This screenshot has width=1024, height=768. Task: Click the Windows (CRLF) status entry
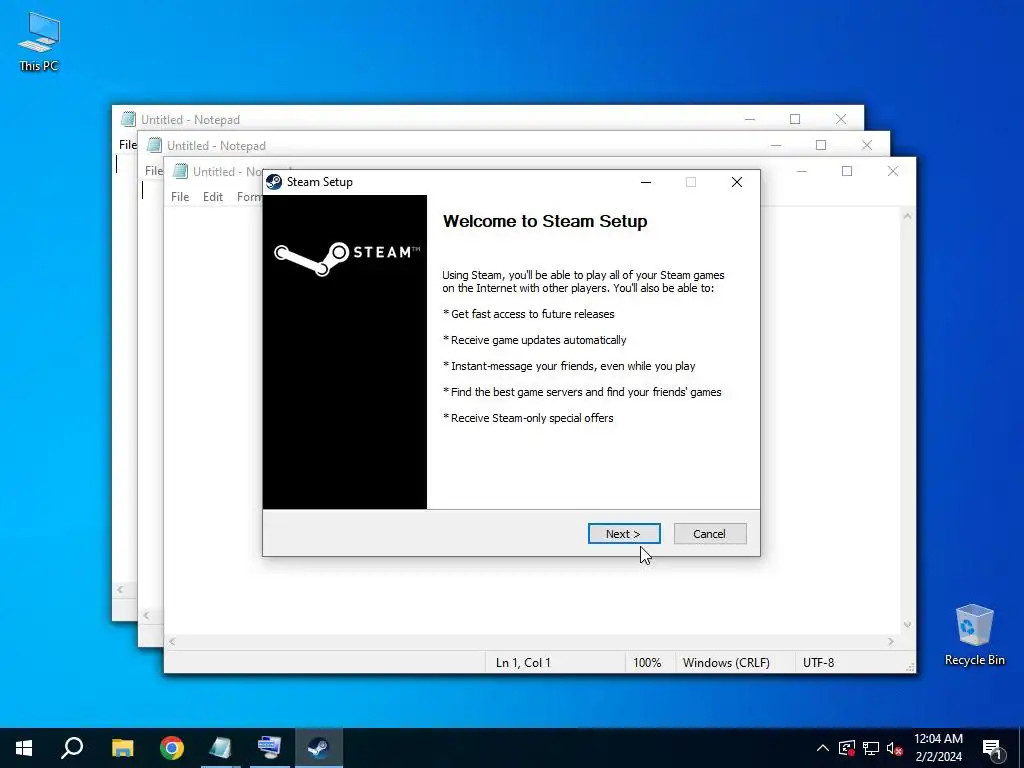(x=726, y=662)
